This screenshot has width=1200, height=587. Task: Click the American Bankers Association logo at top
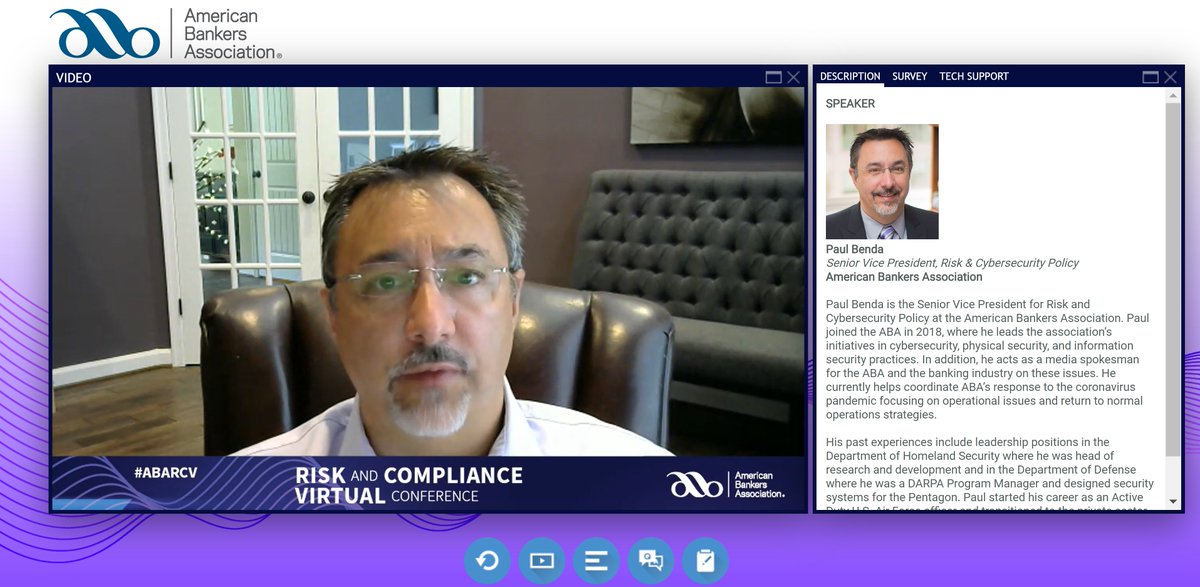pos(167,33)
